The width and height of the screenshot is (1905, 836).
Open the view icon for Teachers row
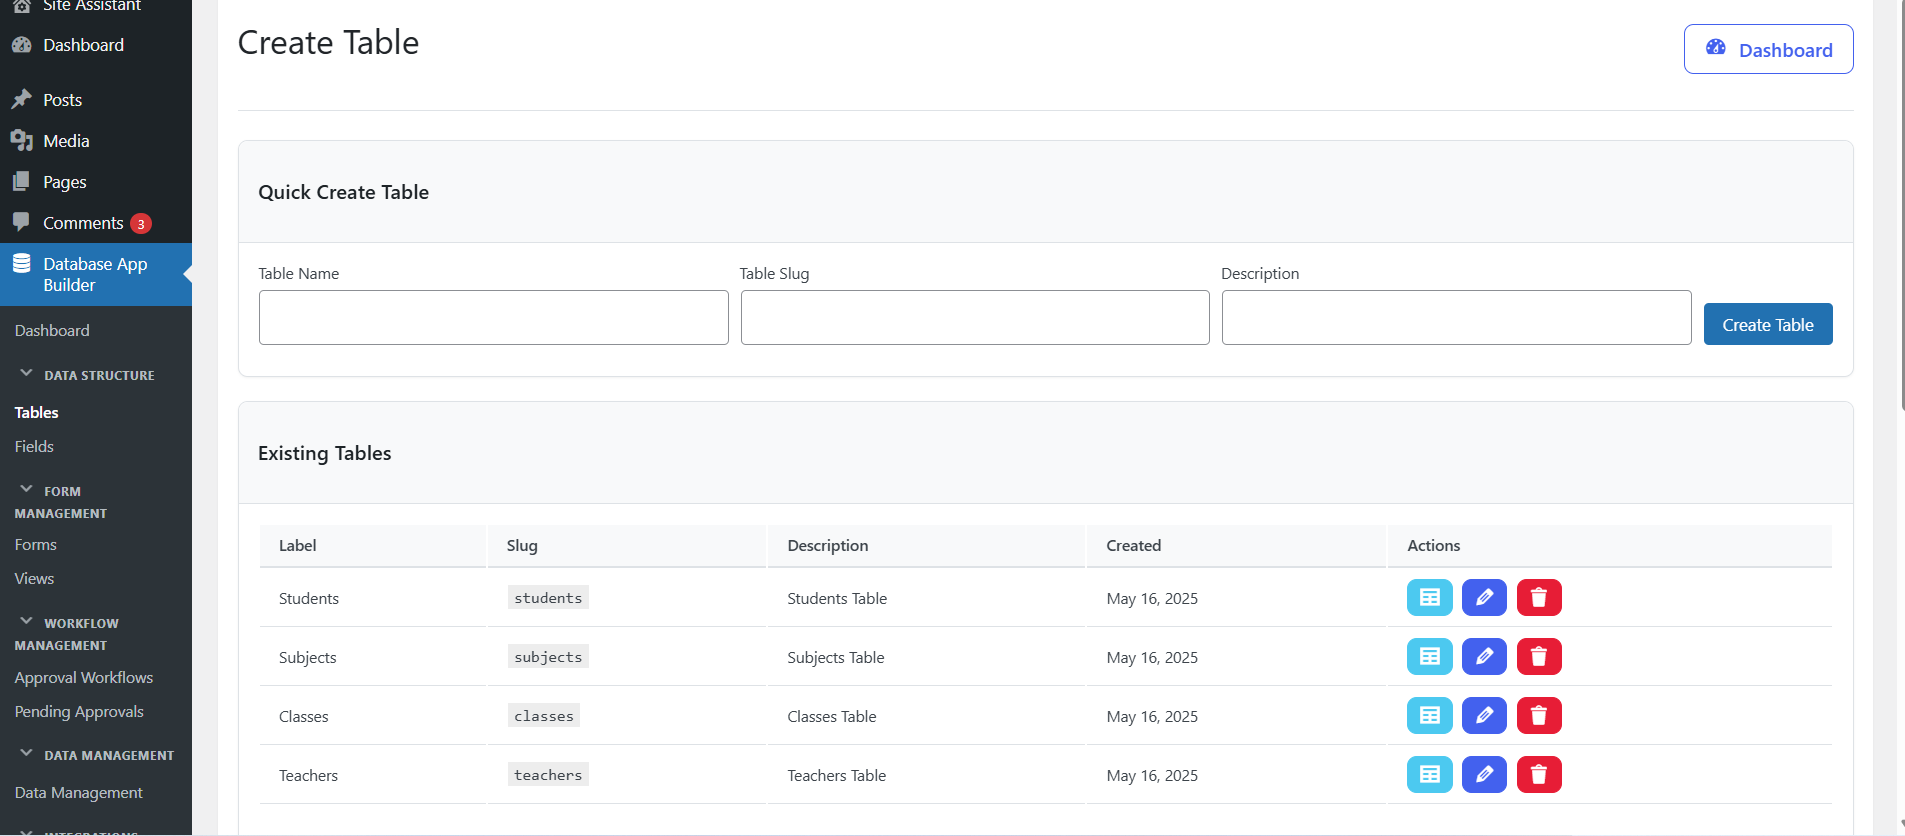1429,775
